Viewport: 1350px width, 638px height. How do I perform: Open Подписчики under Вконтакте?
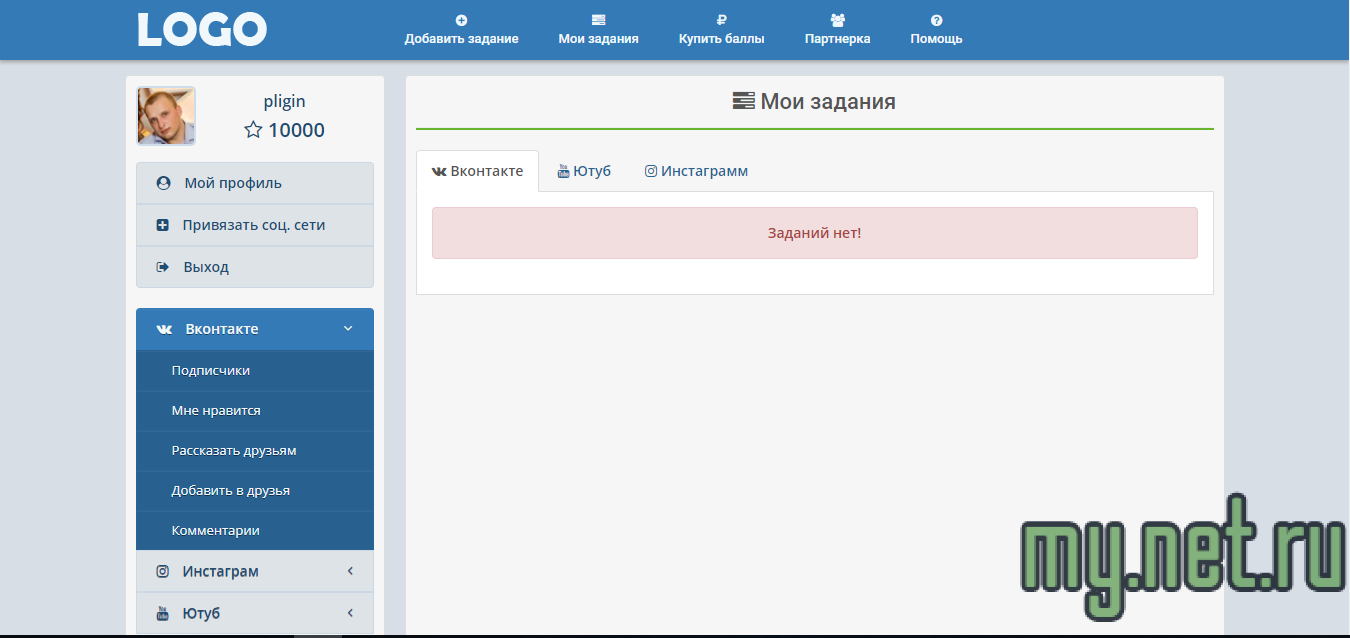(211, 370)
